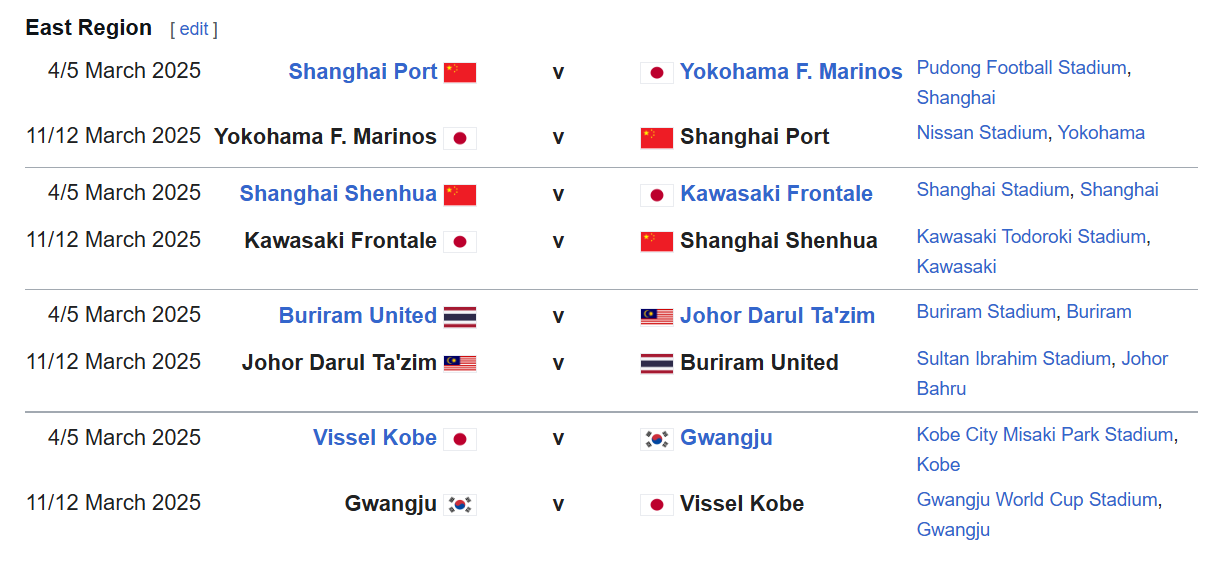Open Shanghai Port team page link
This screenshot has width=1211, height=563.
pyautogui.click(x=363, y=72)
